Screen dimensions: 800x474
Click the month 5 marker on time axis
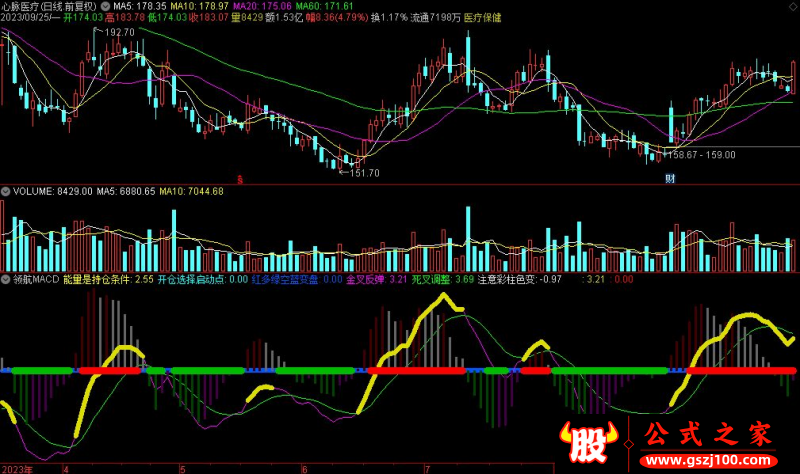pos(183,469)
